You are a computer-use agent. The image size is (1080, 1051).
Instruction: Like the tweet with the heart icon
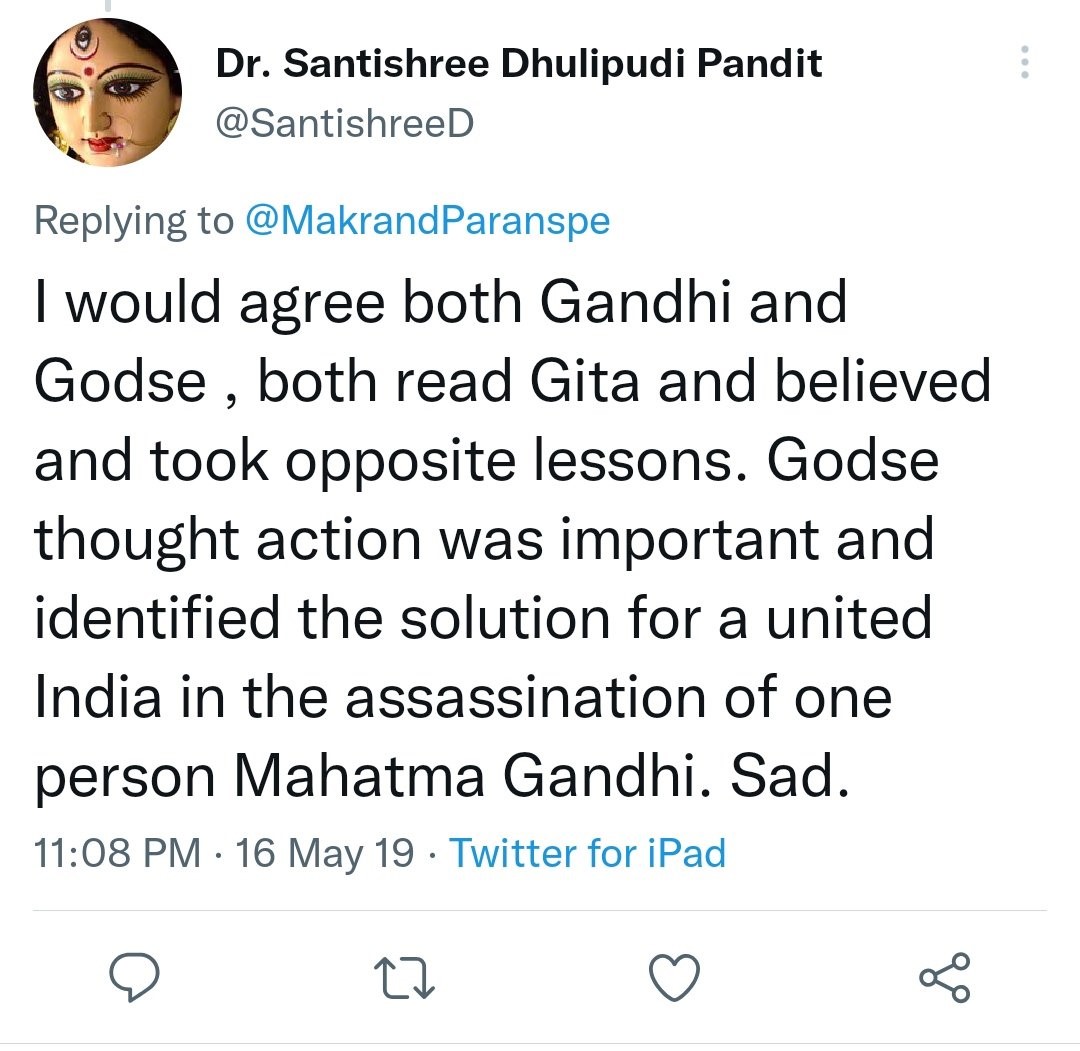pyautogui.click(x=673, y=977)
